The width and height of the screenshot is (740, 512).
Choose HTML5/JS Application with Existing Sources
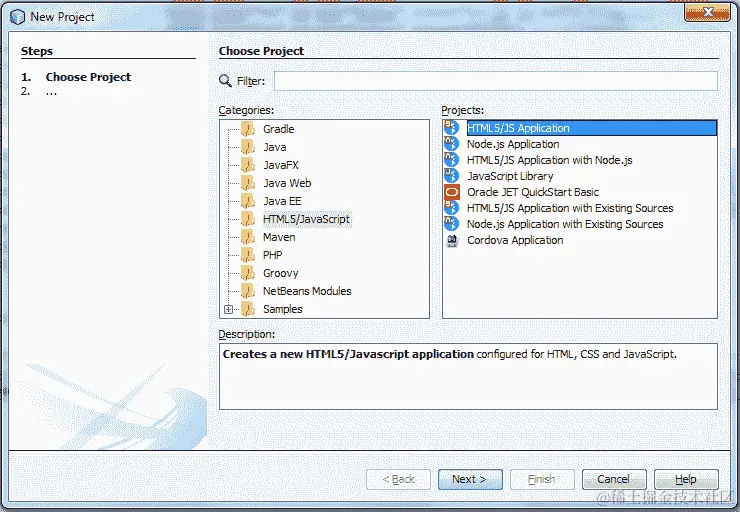click(x=570, y=208)
